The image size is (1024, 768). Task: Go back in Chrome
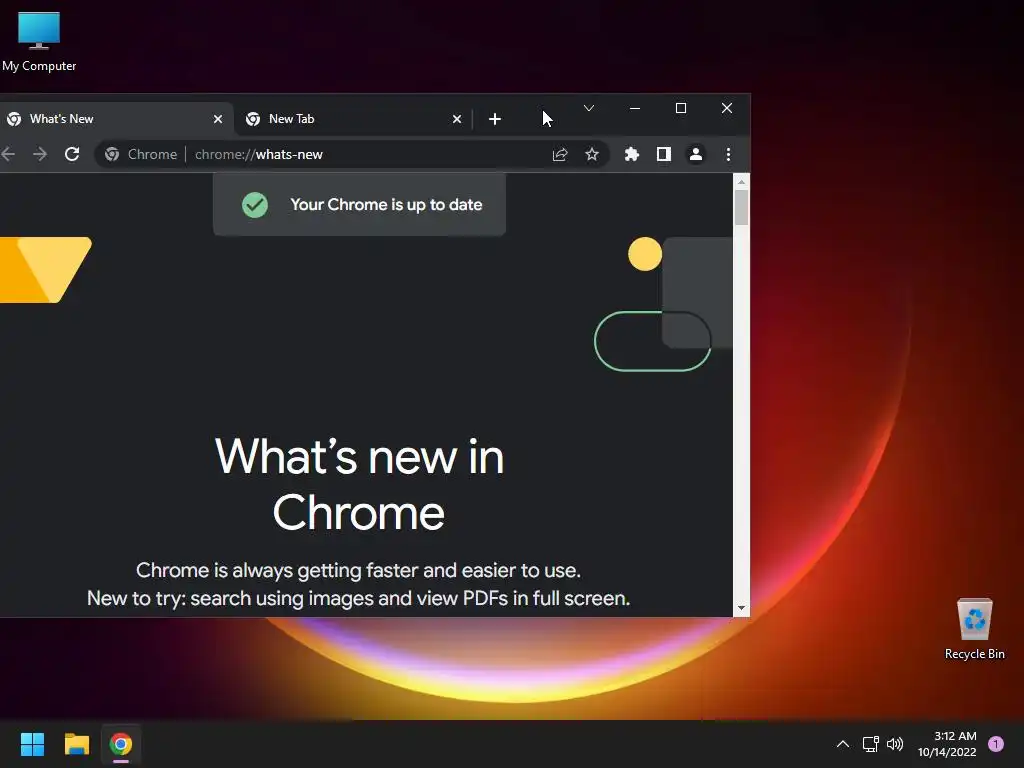[8, 154]
